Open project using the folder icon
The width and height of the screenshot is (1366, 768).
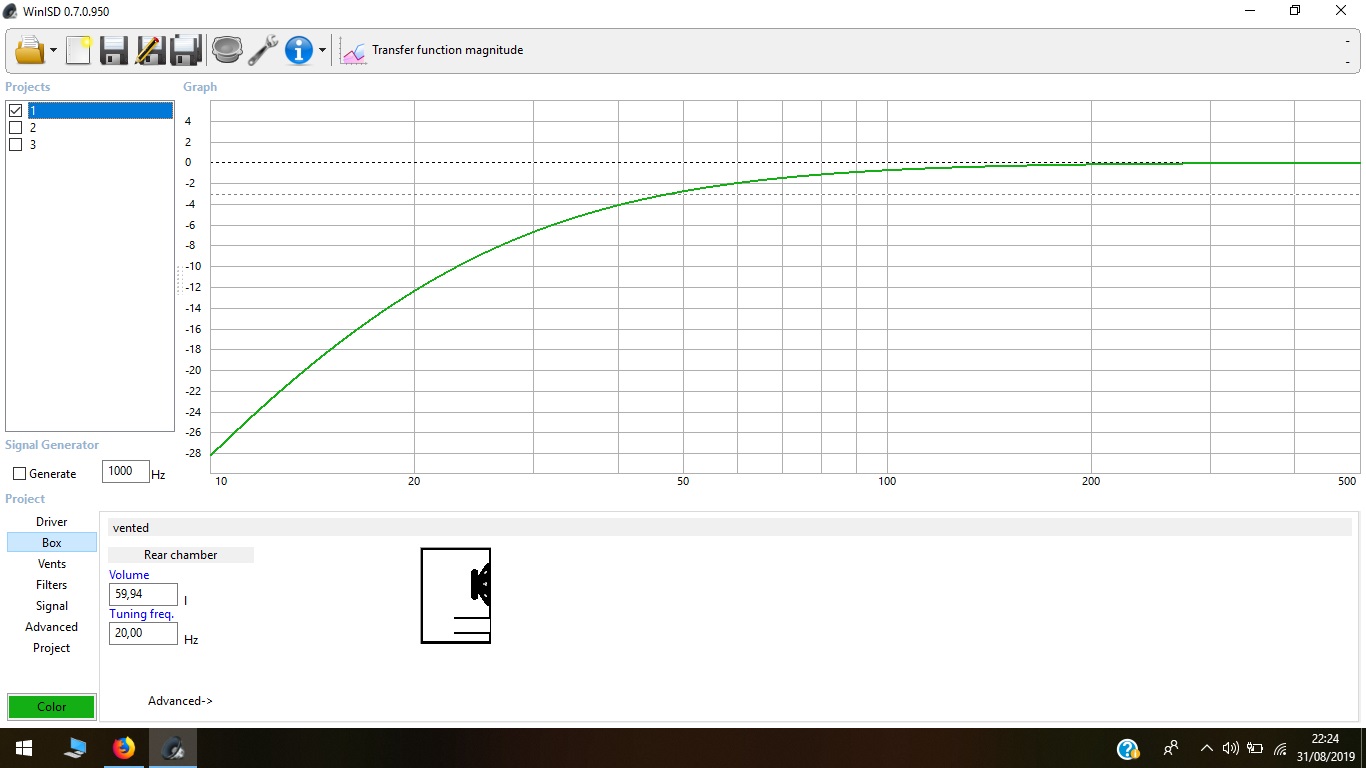(30, 50)
